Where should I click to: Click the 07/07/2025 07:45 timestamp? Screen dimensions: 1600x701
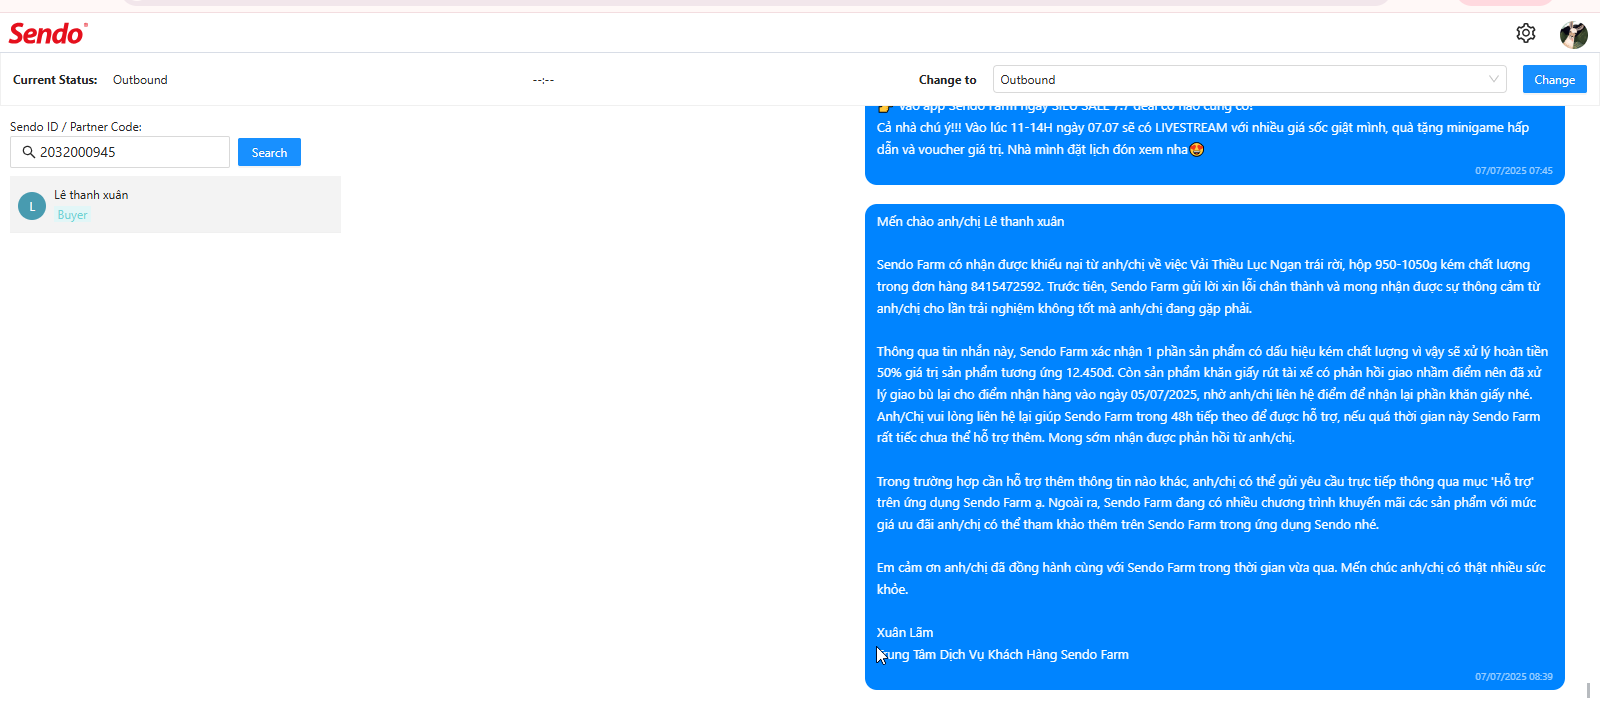point(1514,171)
